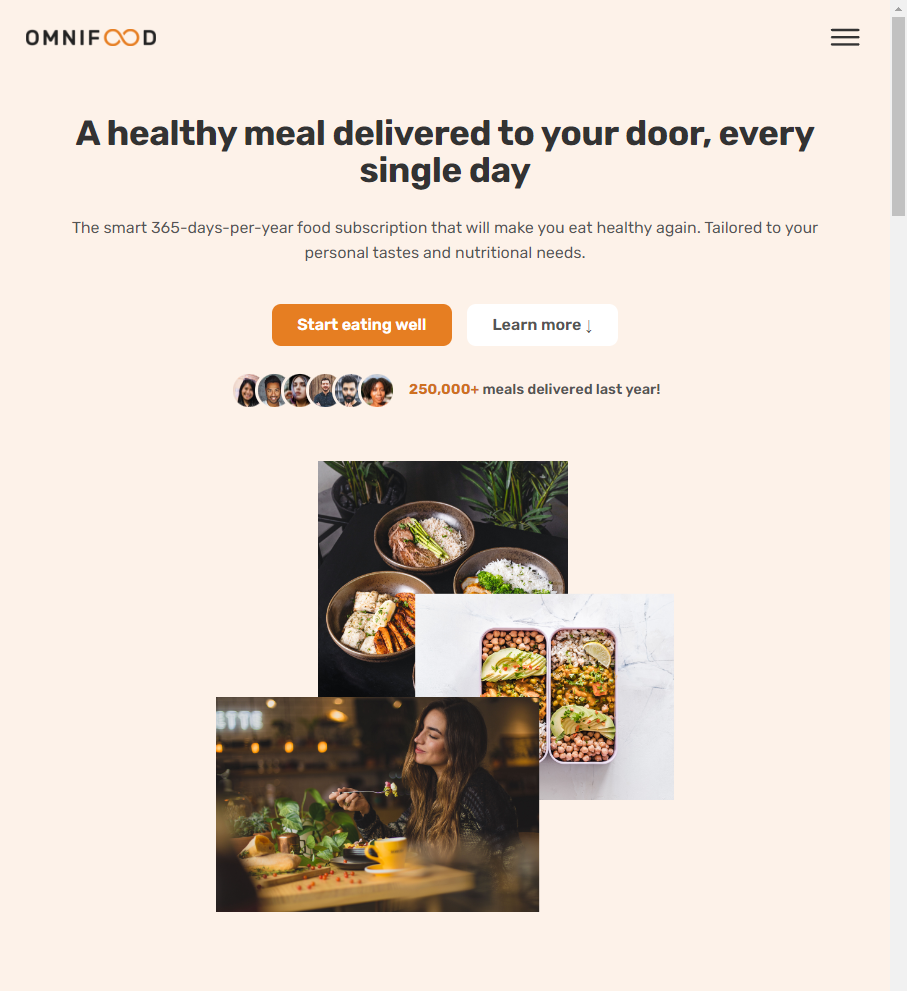Click the empty scrollbar track below the thumb
907x991 pixels.
coord(898,600)
